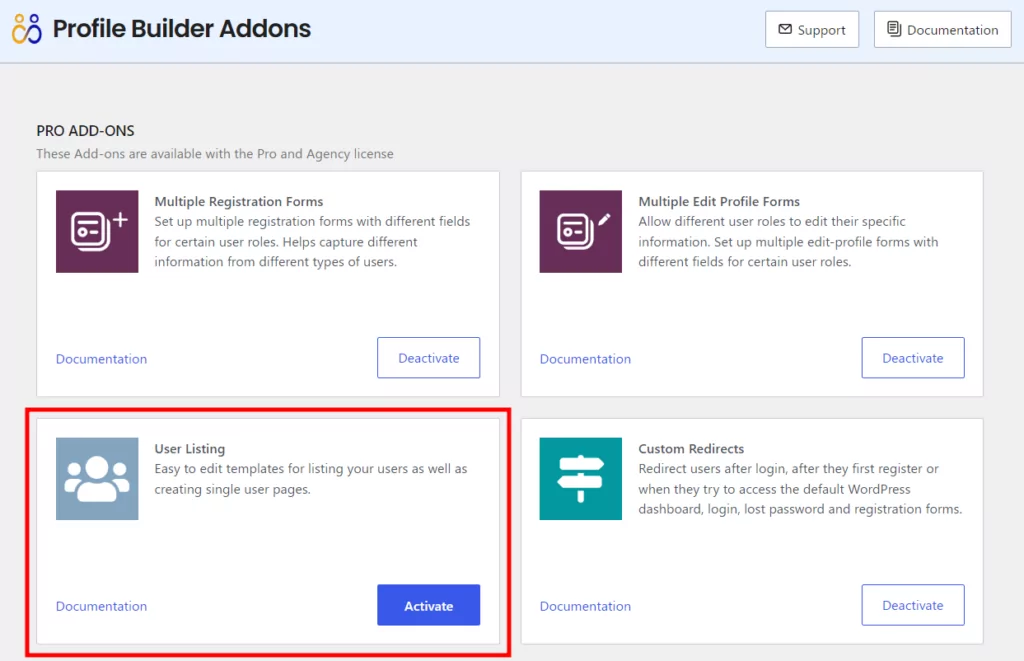Click the Profile Builder logo icon
The width and height of the screenshot is (1024, 661).
coord(27,29)
